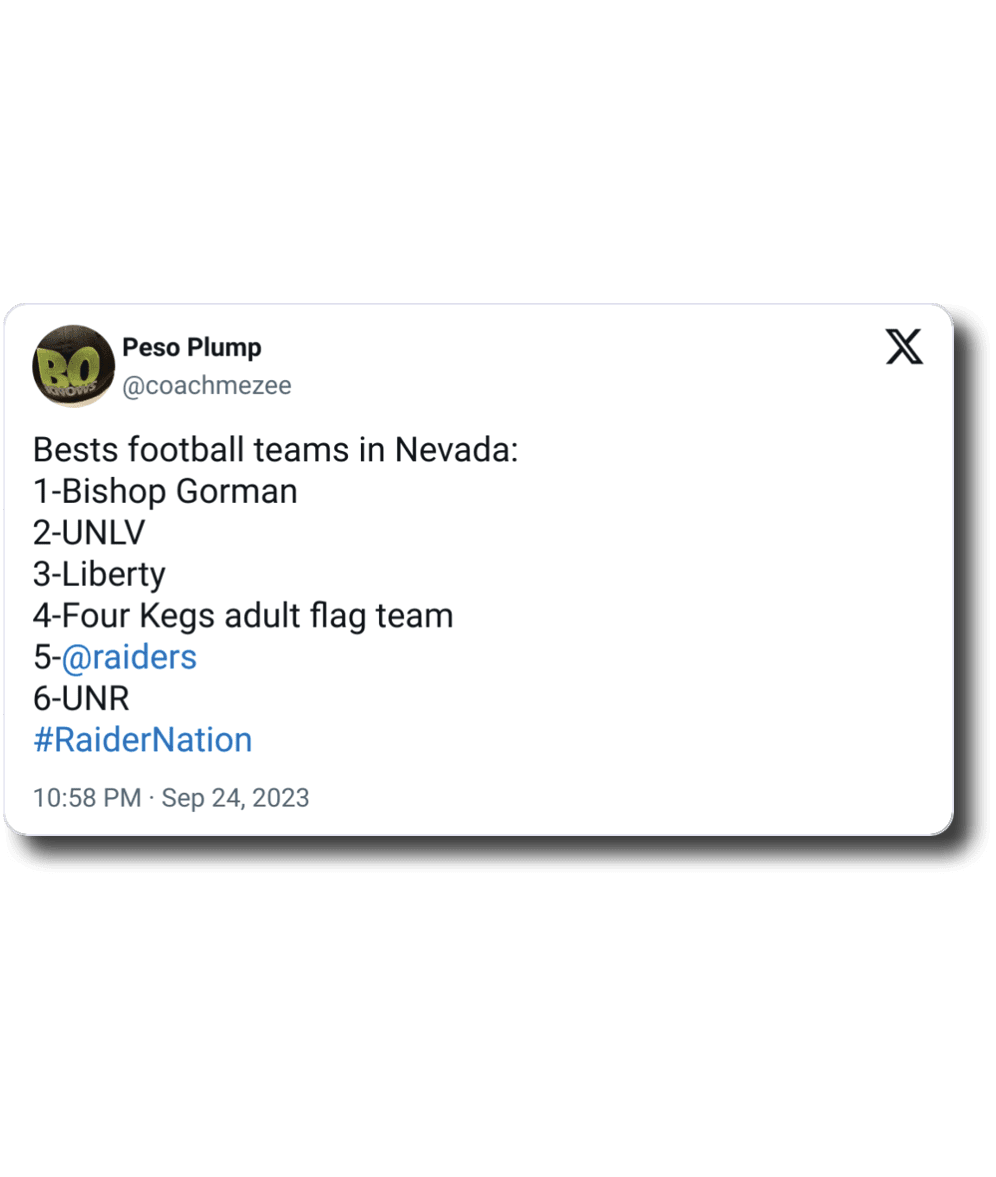
Task: Open the #RaiderNation hashtag
Action: pyautogui.click(x=143, y=740)
